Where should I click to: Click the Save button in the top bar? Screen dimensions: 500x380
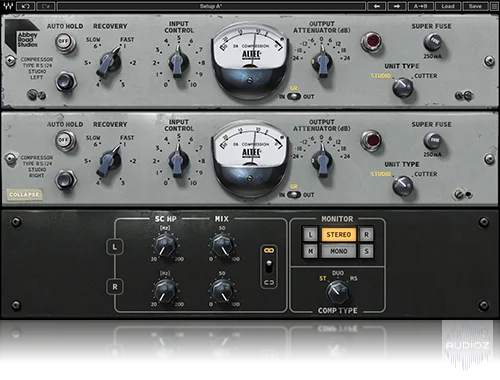tap(475, 6)
